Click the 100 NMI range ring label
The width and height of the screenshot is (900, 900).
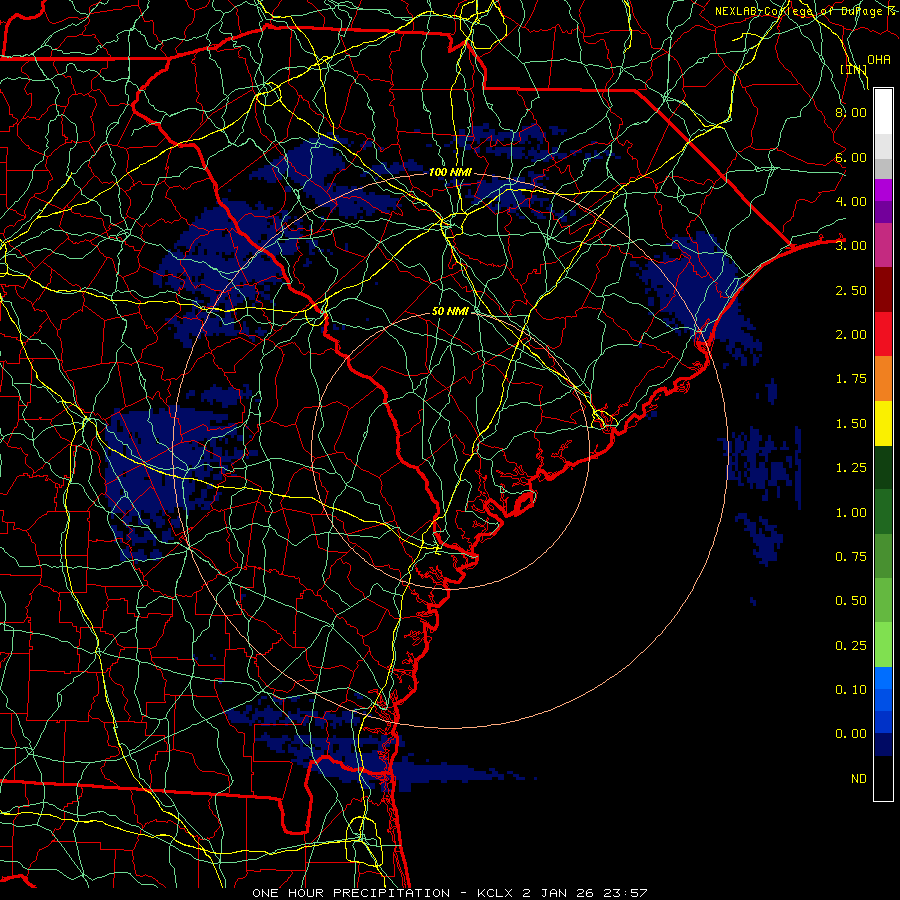coord(450,172)
